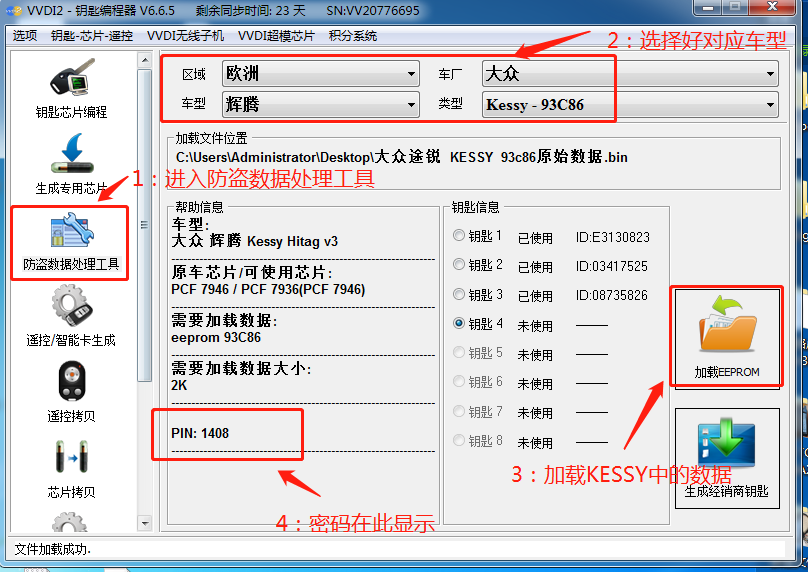Viewport: 808px width, 572px height.
Task: Open the VVDI无线子机 menu
Action: 185,36
